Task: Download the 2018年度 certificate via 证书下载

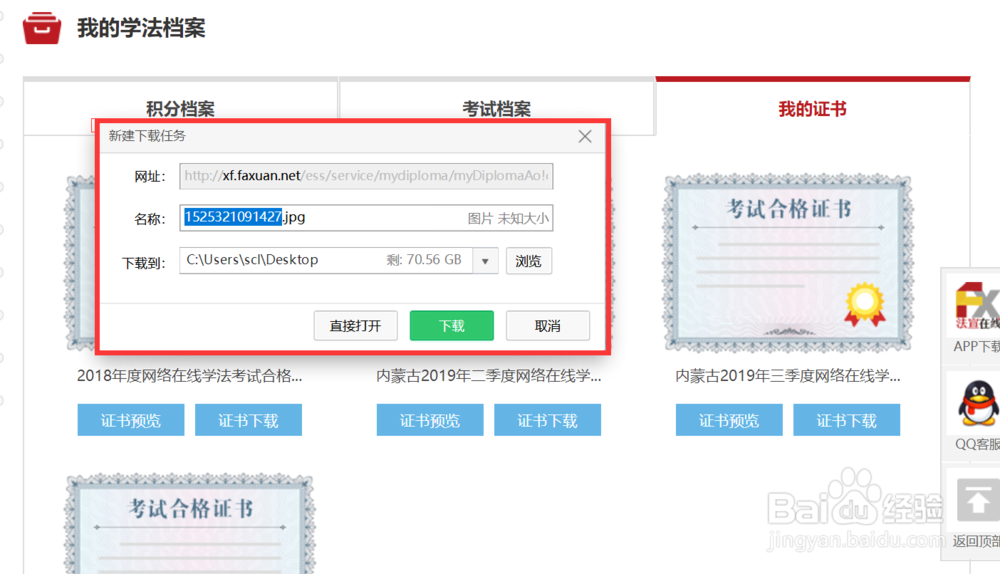Action: (248, 420)
